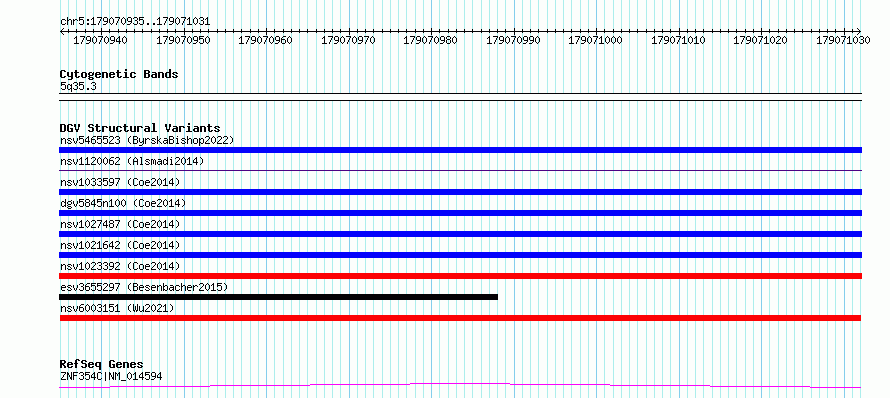Open variant label esv3655297 (Besenbacher2015)
Viewport: 890px width, 398px height.
(144, 287)
